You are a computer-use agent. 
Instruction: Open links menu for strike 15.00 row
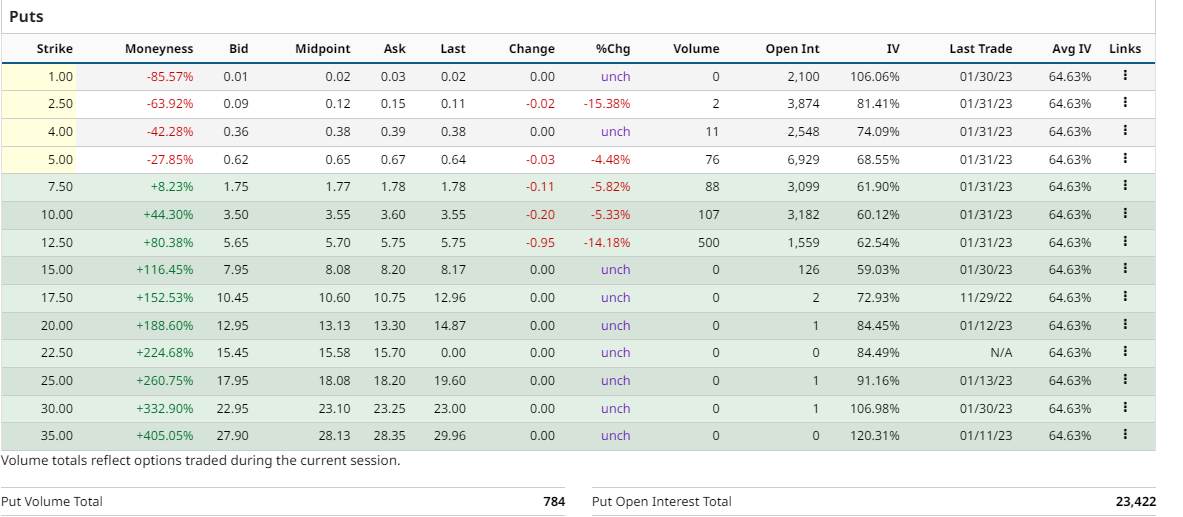[1125, 269]
